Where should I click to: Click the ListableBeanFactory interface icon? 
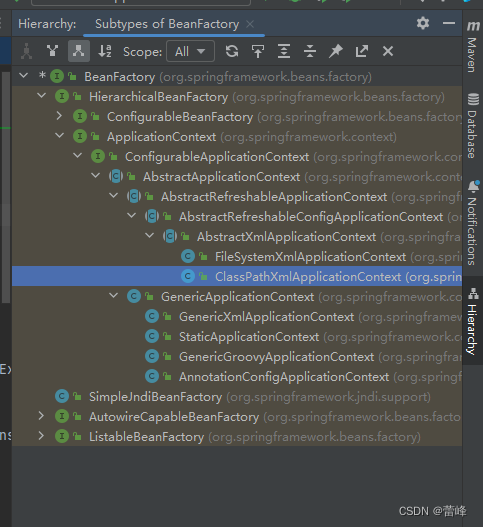pyautogui.click(x=62, y=437)
